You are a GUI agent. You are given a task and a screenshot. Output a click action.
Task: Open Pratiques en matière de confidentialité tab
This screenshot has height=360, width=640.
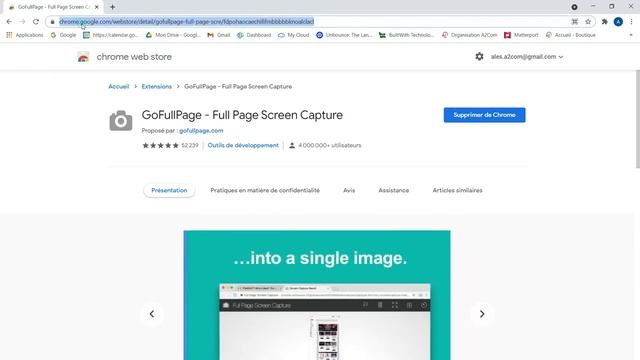click(265, 190)
